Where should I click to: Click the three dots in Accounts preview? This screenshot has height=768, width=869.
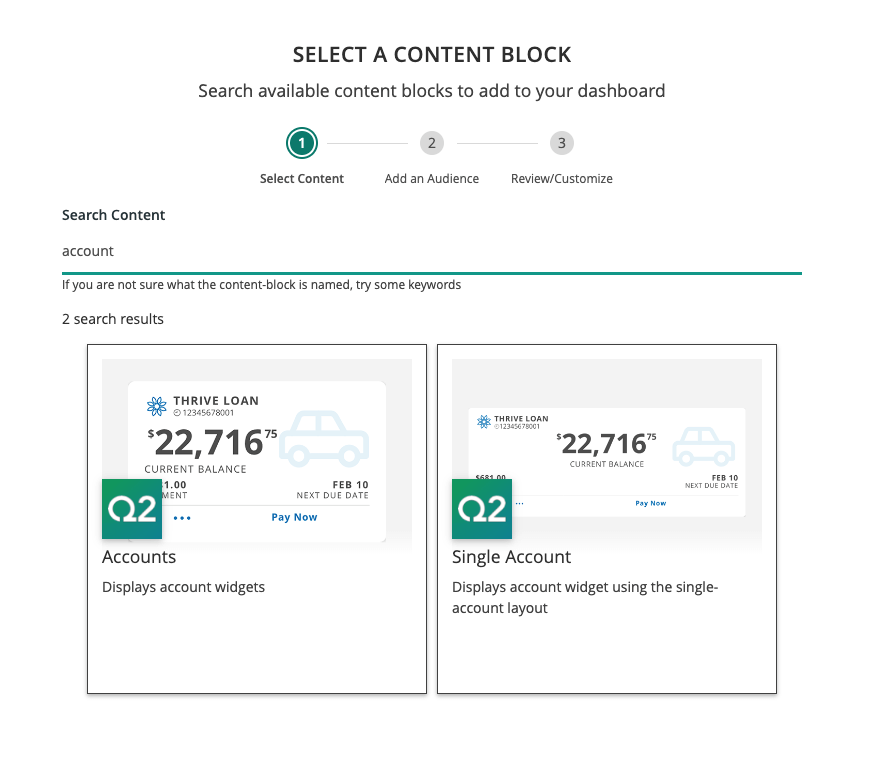182,518
